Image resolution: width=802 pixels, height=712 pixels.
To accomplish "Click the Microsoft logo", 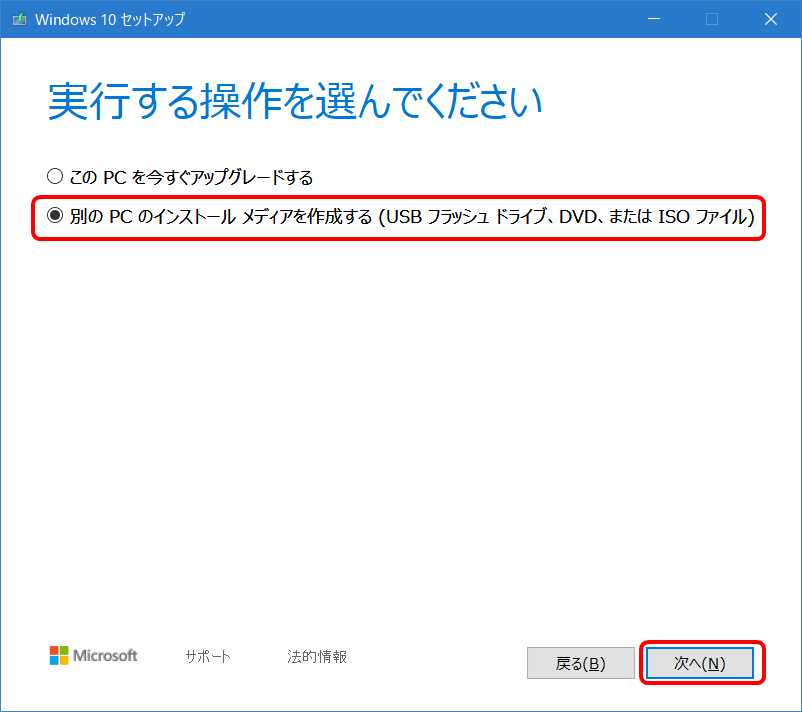I will [93, 655].
